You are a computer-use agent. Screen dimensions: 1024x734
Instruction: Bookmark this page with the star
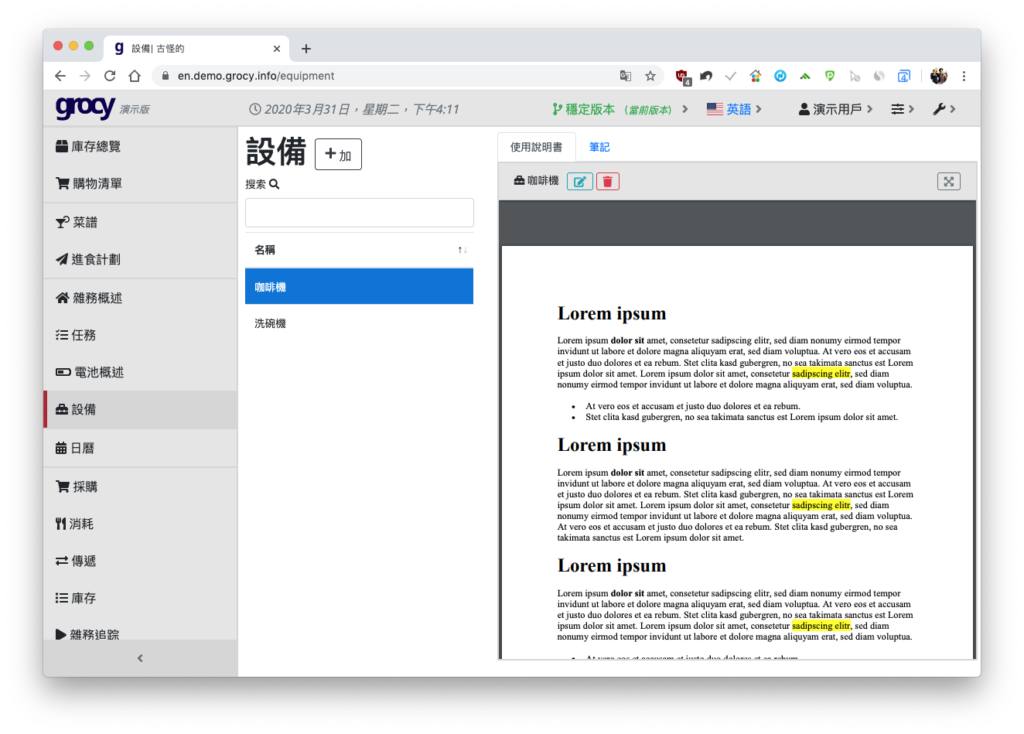[650, 76]
